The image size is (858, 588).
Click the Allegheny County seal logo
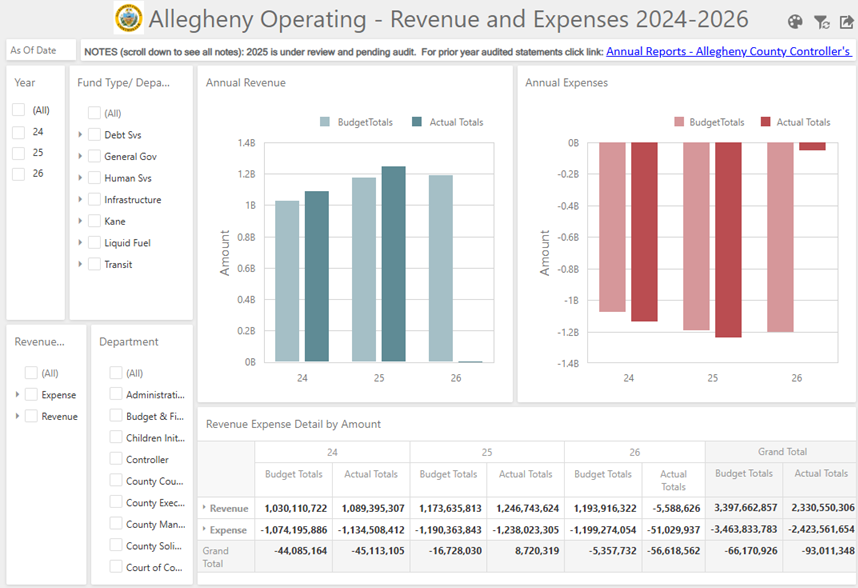pyautogui.click(x=129, y=18)
